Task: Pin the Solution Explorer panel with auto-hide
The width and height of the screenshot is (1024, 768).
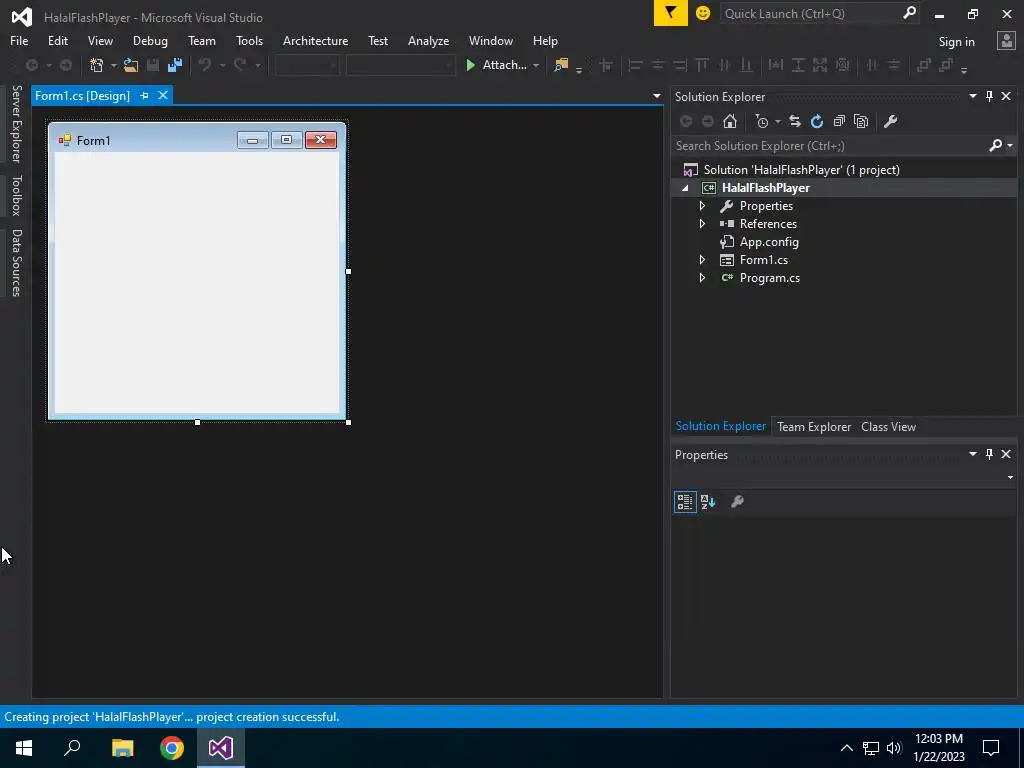Action: tap(989, 96)
